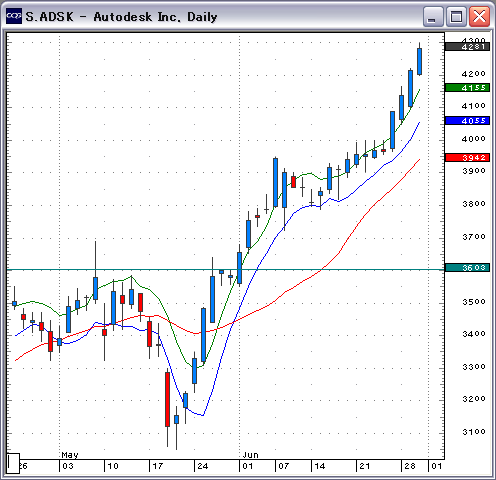
Task: Click the large red candle after May 17
Action: pos(167,399)
